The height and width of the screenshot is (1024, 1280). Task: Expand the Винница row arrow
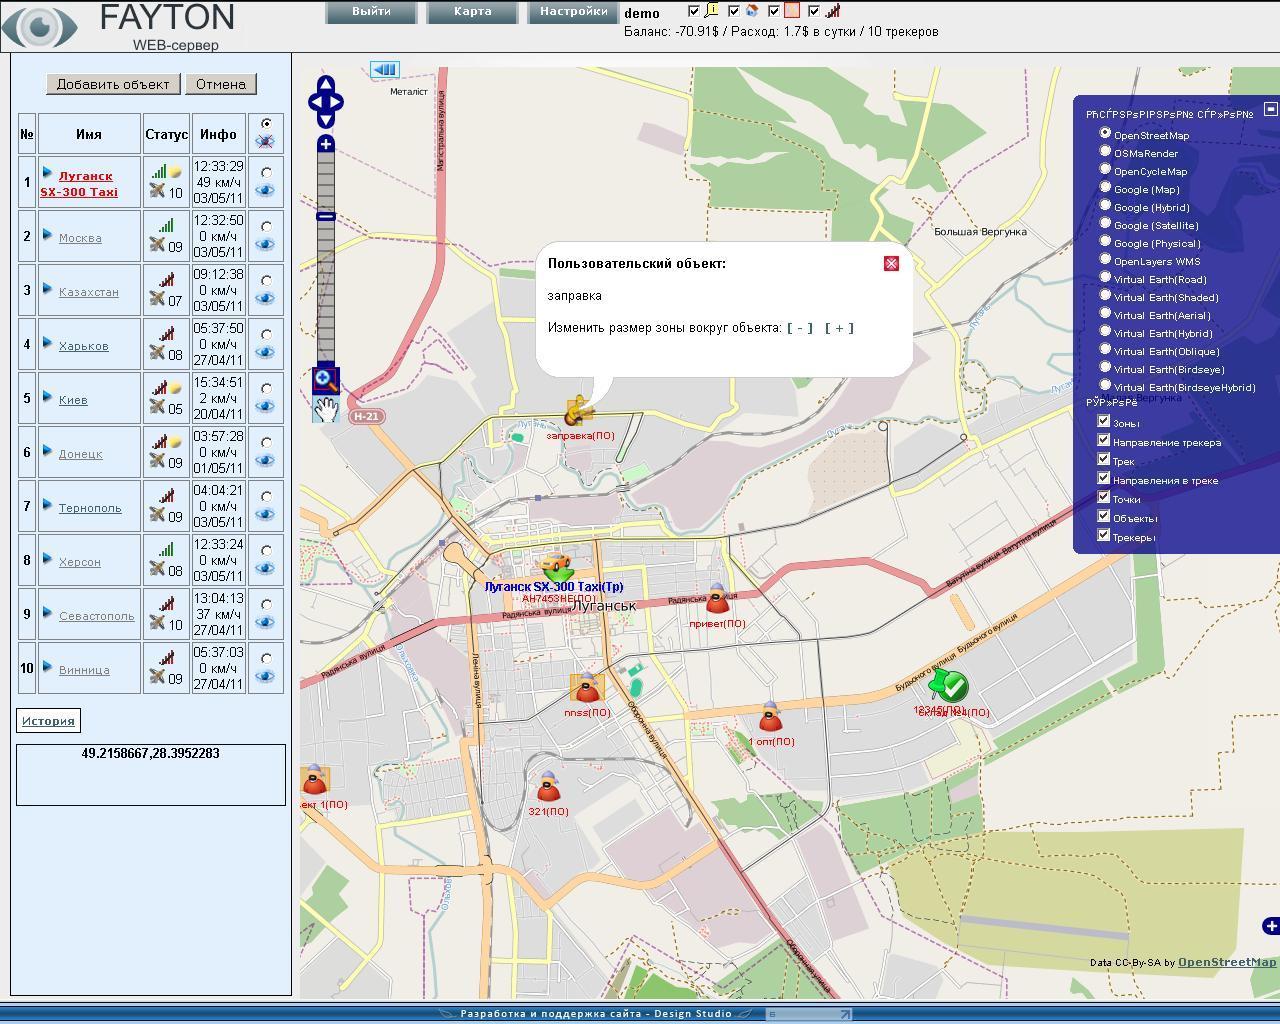(x=47, y=667)
